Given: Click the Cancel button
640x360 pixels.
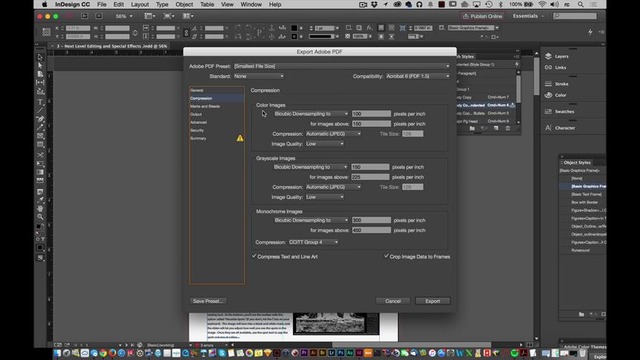Looking at the screenshot, I should click(x=393, y=301).
